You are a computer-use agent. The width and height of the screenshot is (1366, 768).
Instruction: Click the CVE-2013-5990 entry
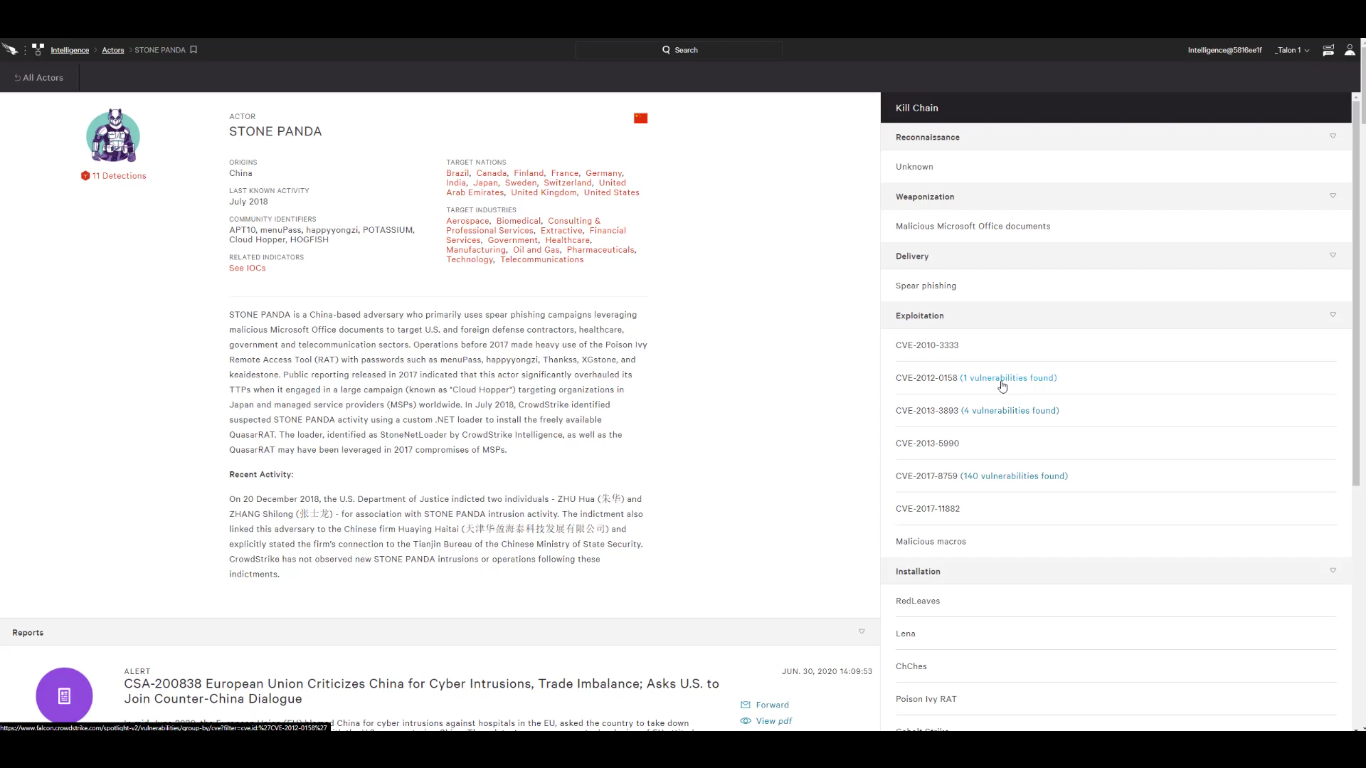click(x=927, y=443)
